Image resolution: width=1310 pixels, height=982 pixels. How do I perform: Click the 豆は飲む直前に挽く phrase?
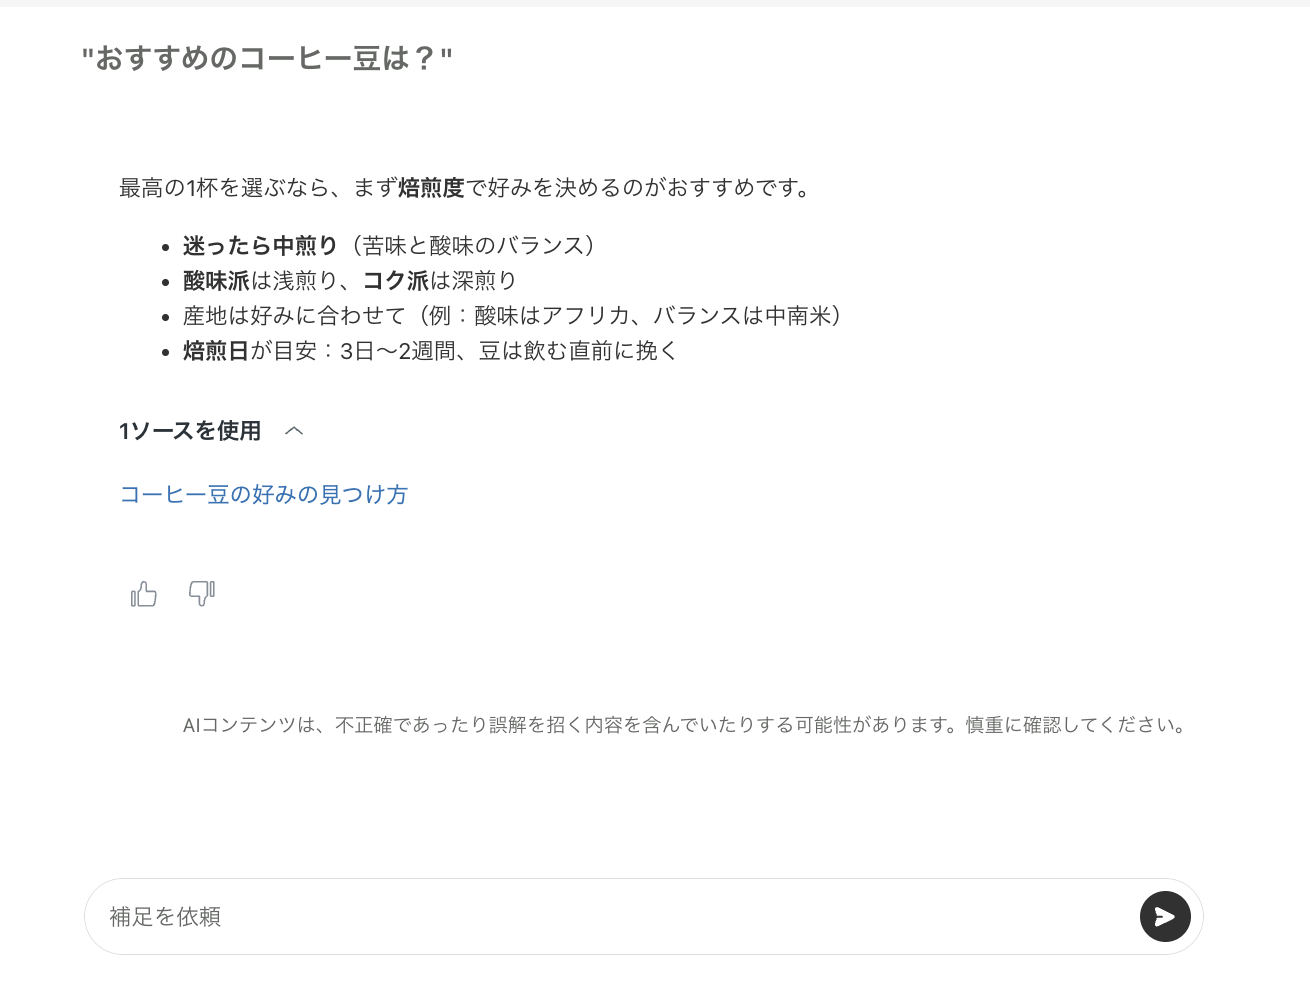click(579, 351)
